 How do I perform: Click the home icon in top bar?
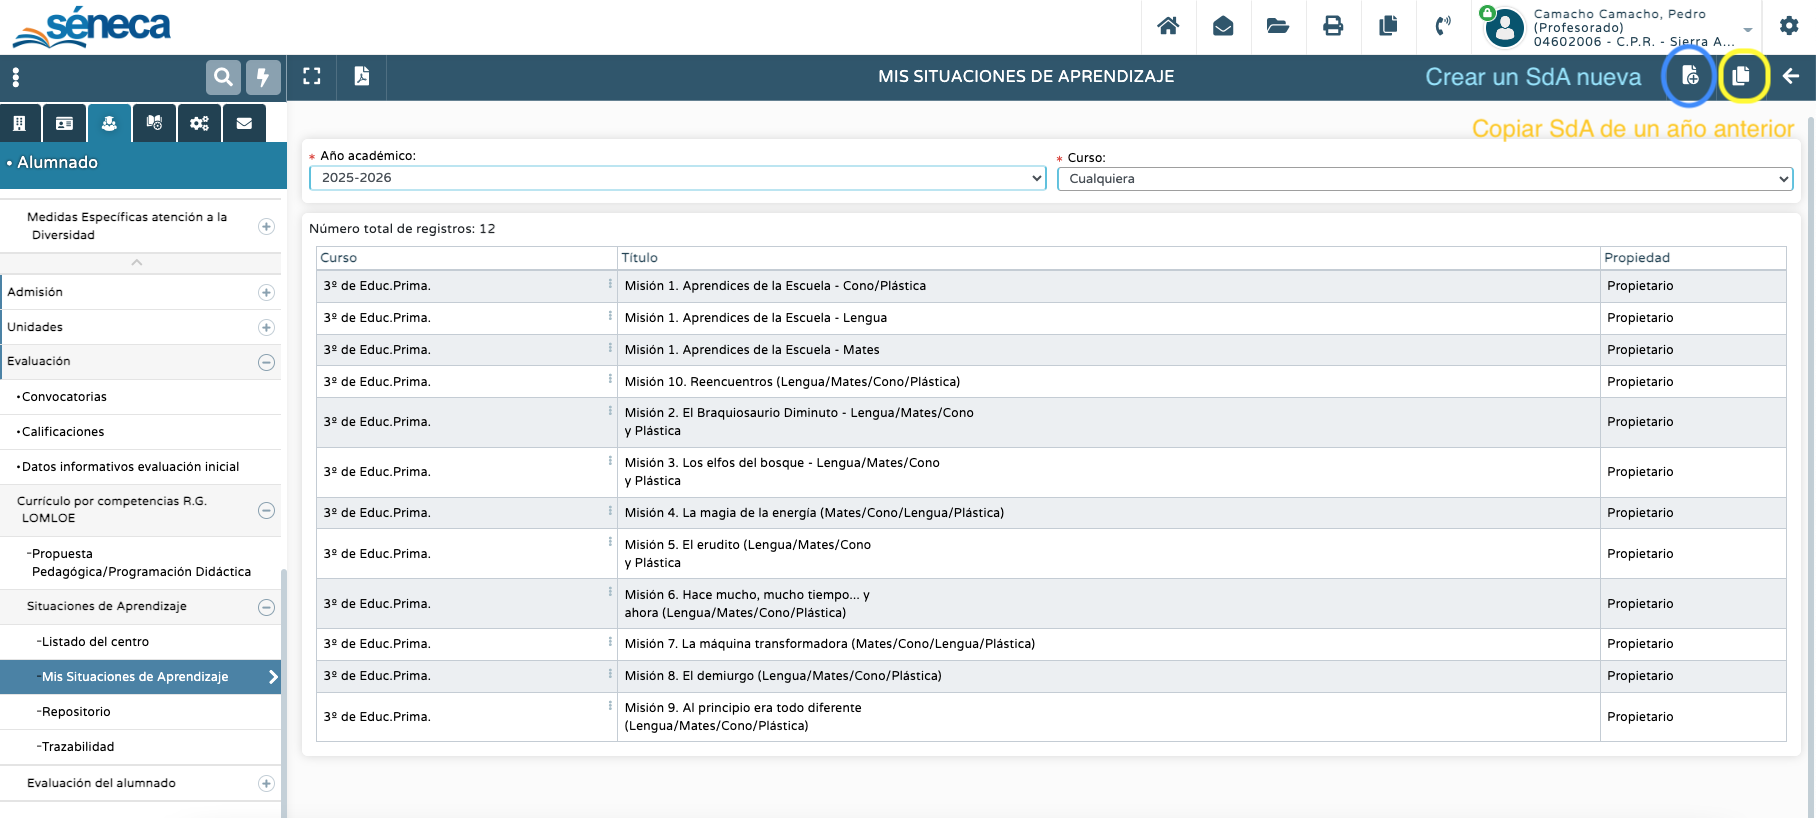click(x=1168, y=26)
